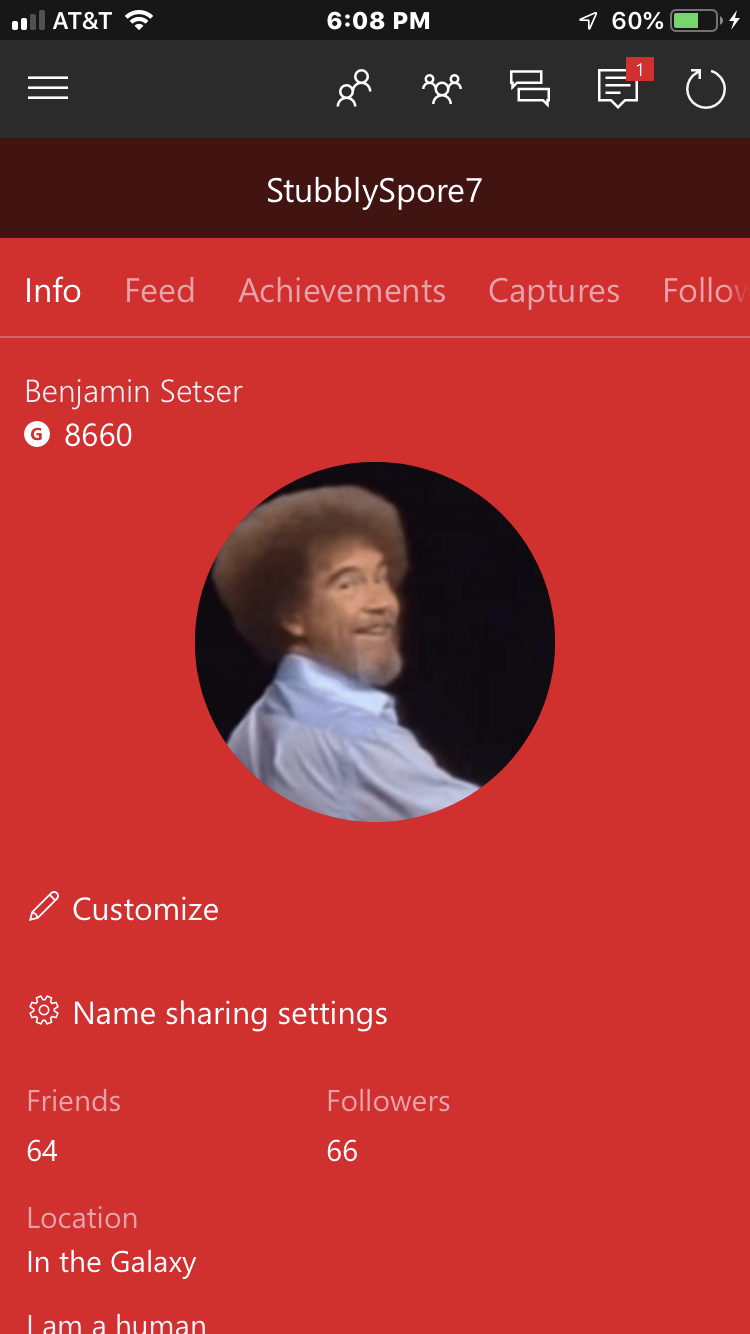
Task: Switch to the Achievements tab
Action: click(342, 291)
